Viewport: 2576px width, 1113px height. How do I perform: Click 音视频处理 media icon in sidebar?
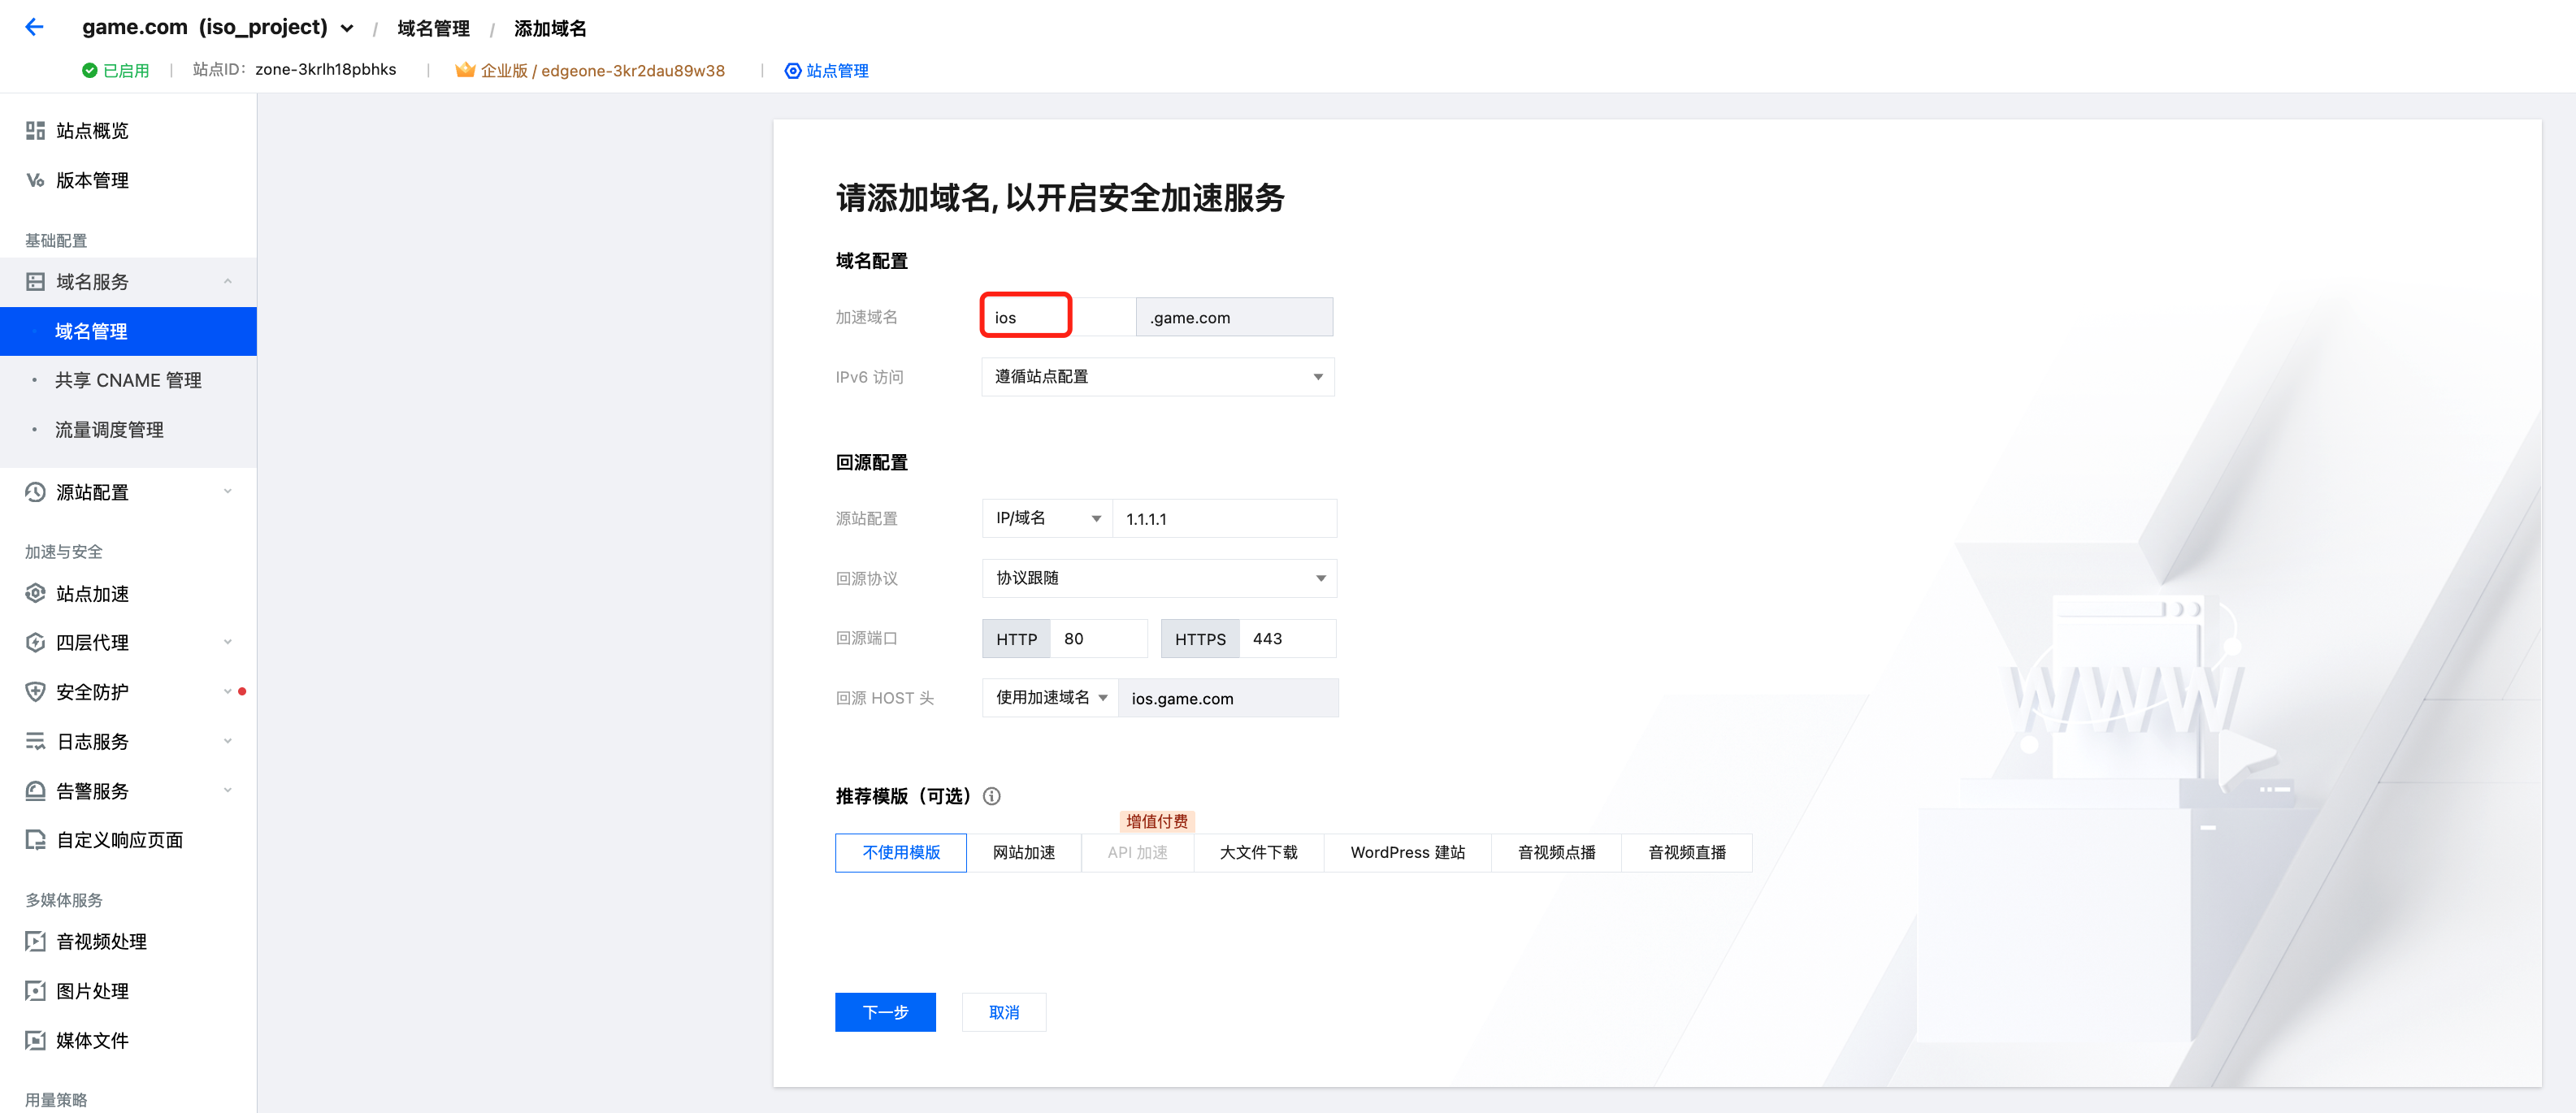point(35,941)
